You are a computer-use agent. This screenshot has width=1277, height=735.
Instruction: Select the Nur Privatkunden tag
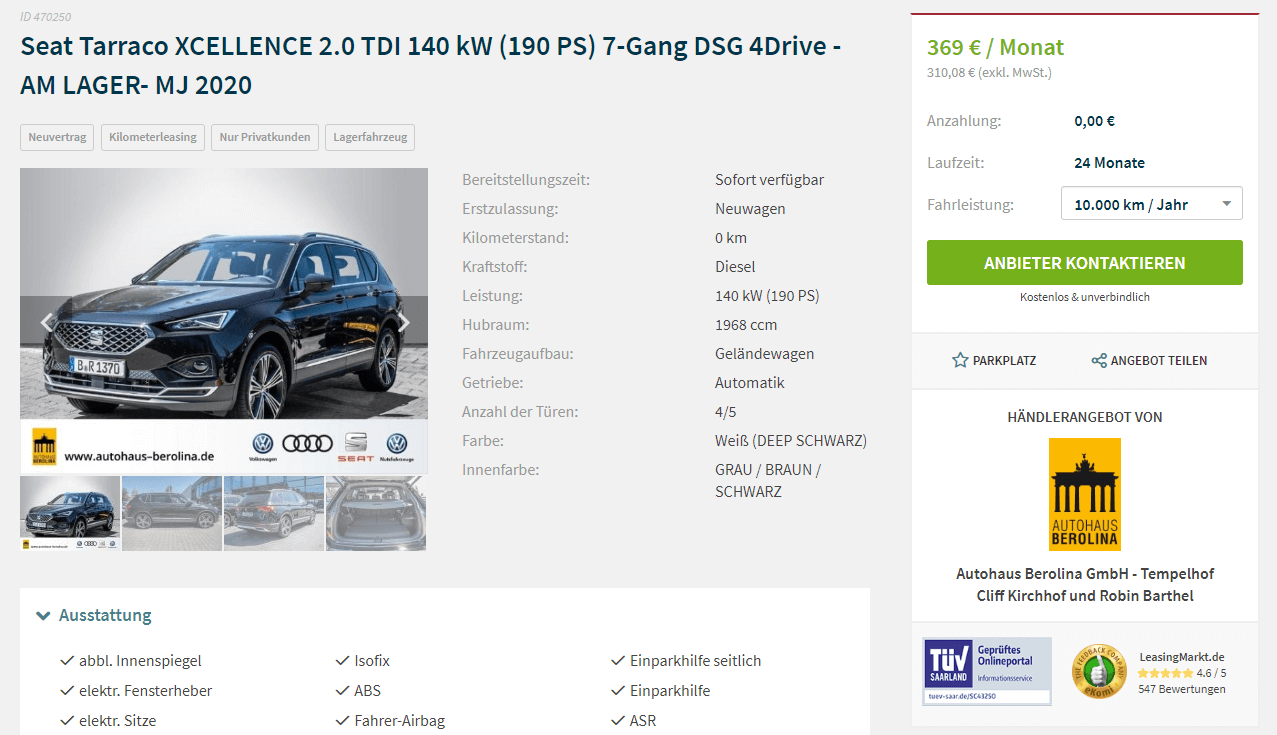(x=265, y=137)
